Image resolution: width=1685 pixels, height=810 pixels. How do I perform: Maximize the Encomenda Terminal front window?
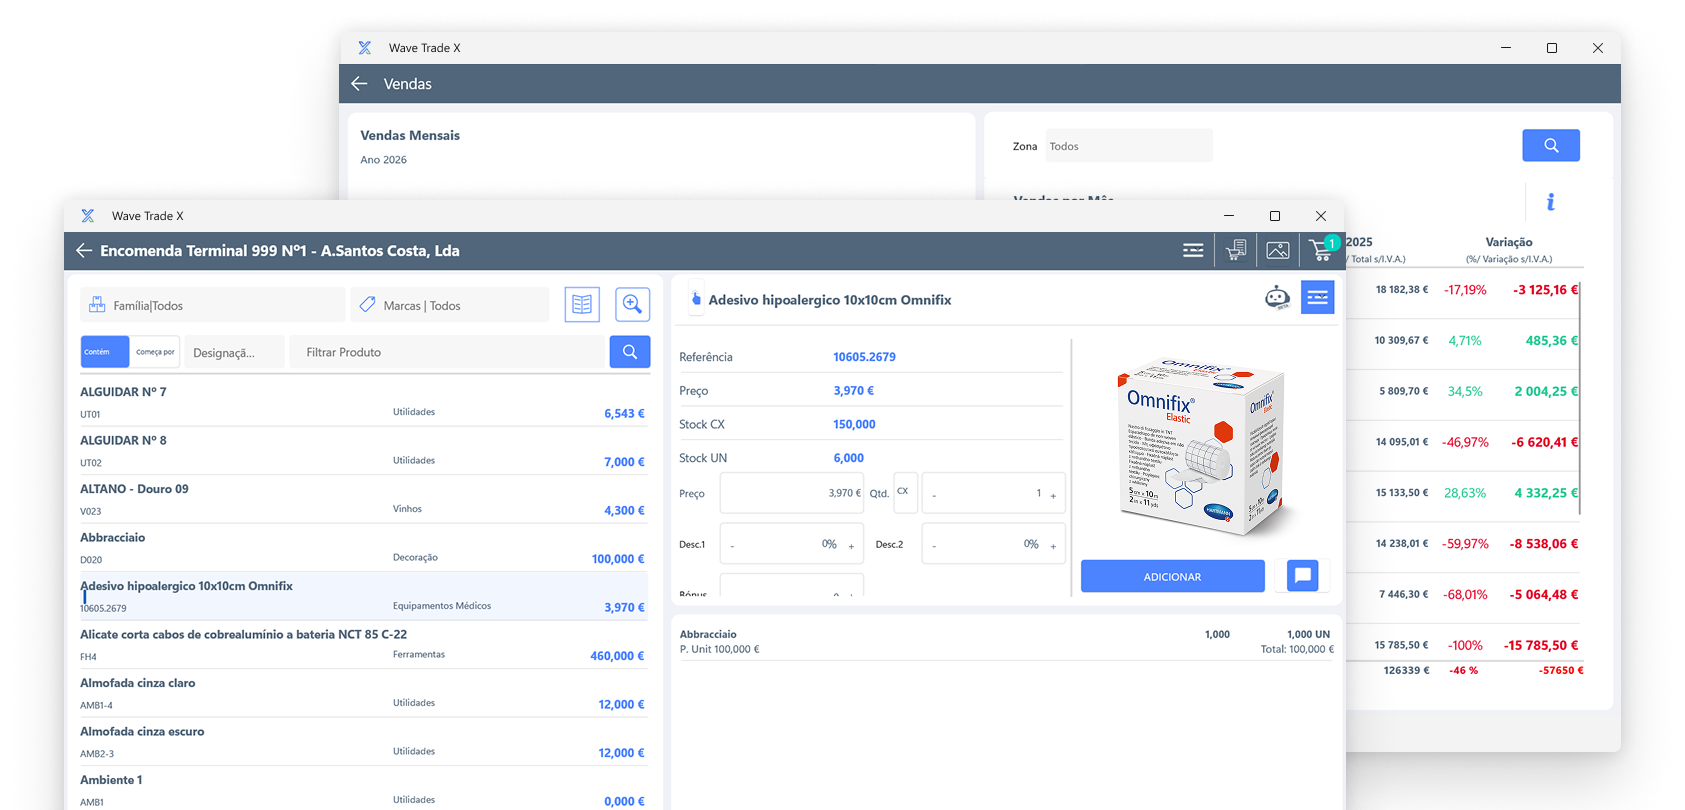tap(1275, 216)
